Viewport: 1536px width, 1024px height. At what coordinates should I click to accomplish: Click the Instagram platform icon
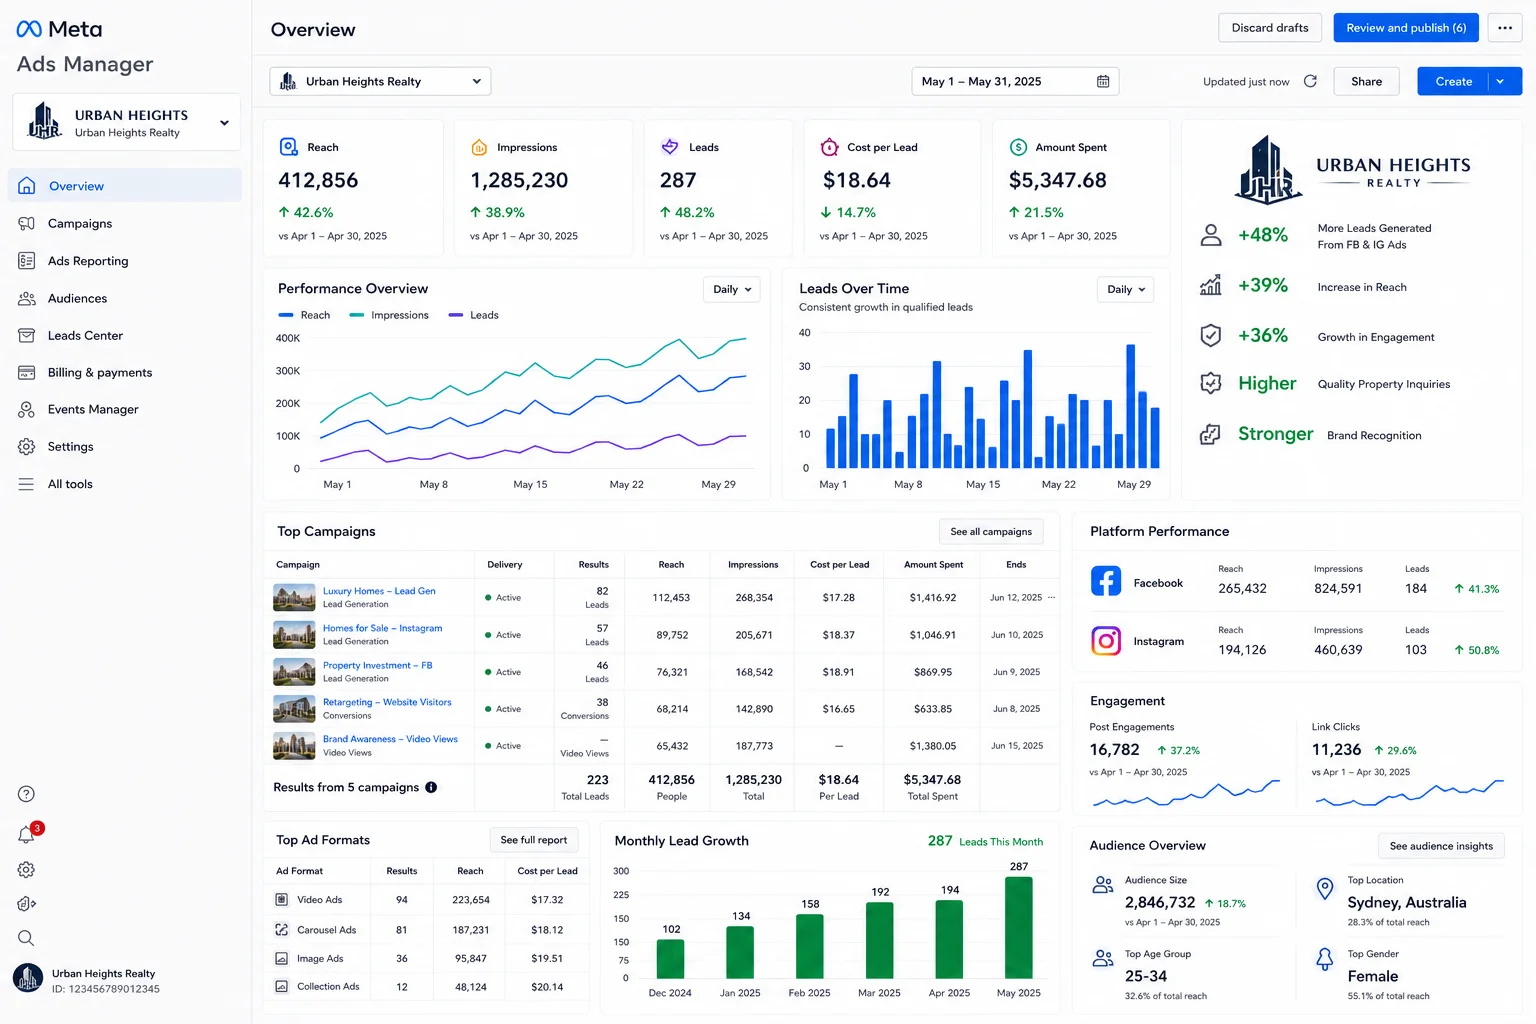[x=1106, y=640]
